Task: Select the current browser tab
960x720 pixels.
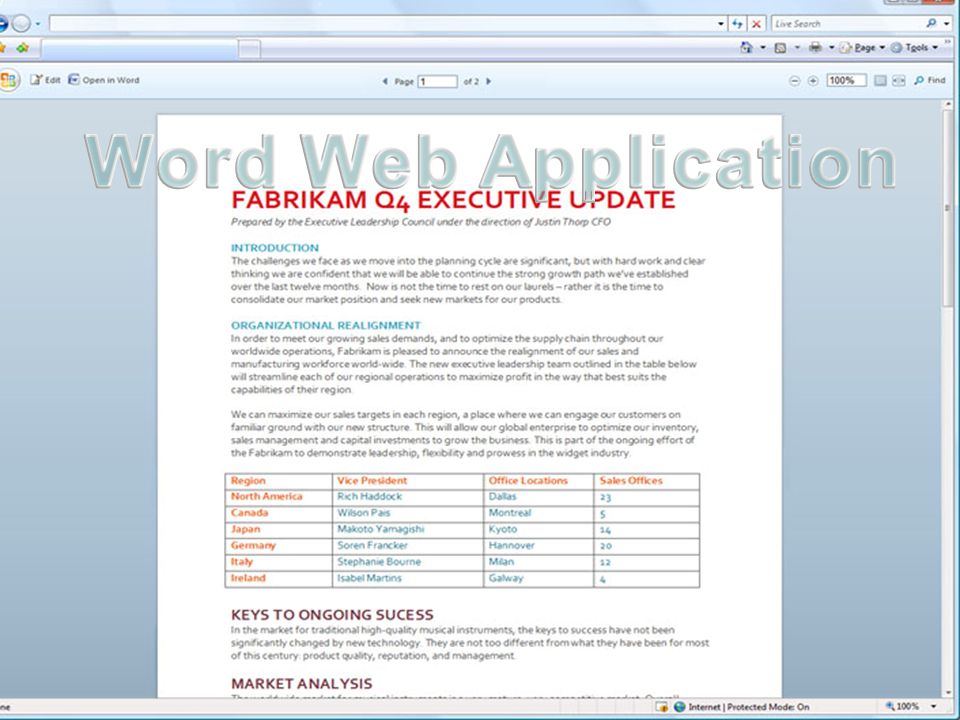Action: tap(139, 49)
